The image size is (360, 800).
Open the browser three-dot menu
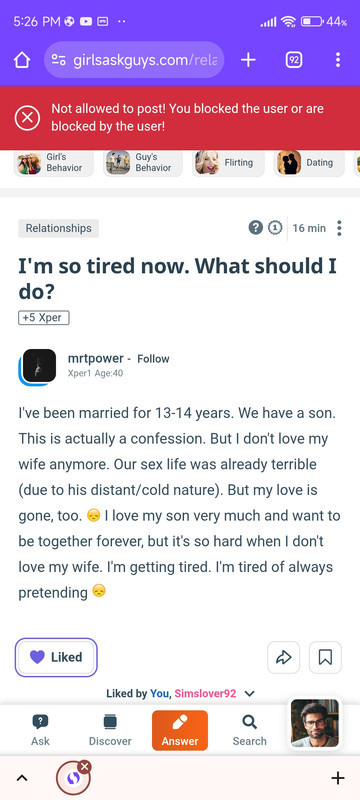click(338, 60)
